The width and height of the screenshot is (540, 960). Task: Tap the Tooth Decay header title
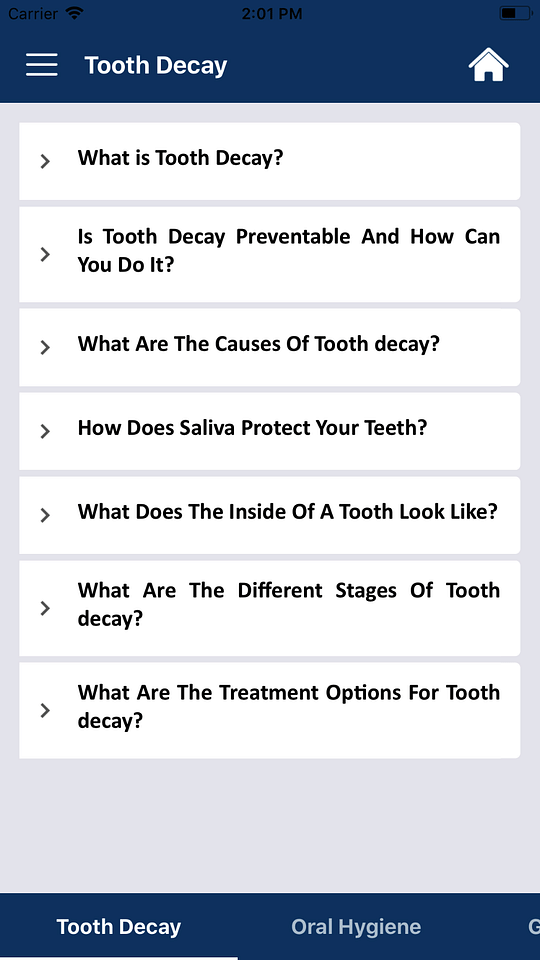156,66
